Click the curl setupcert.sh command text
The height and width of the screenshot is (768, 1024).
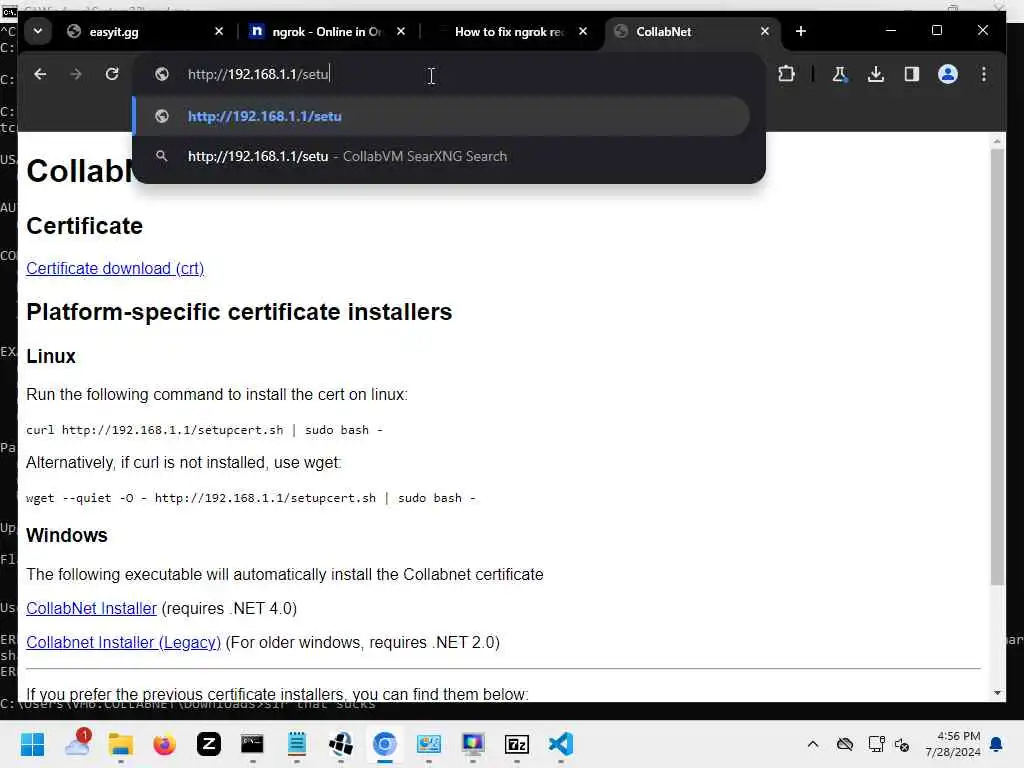[x=204, y=430]
